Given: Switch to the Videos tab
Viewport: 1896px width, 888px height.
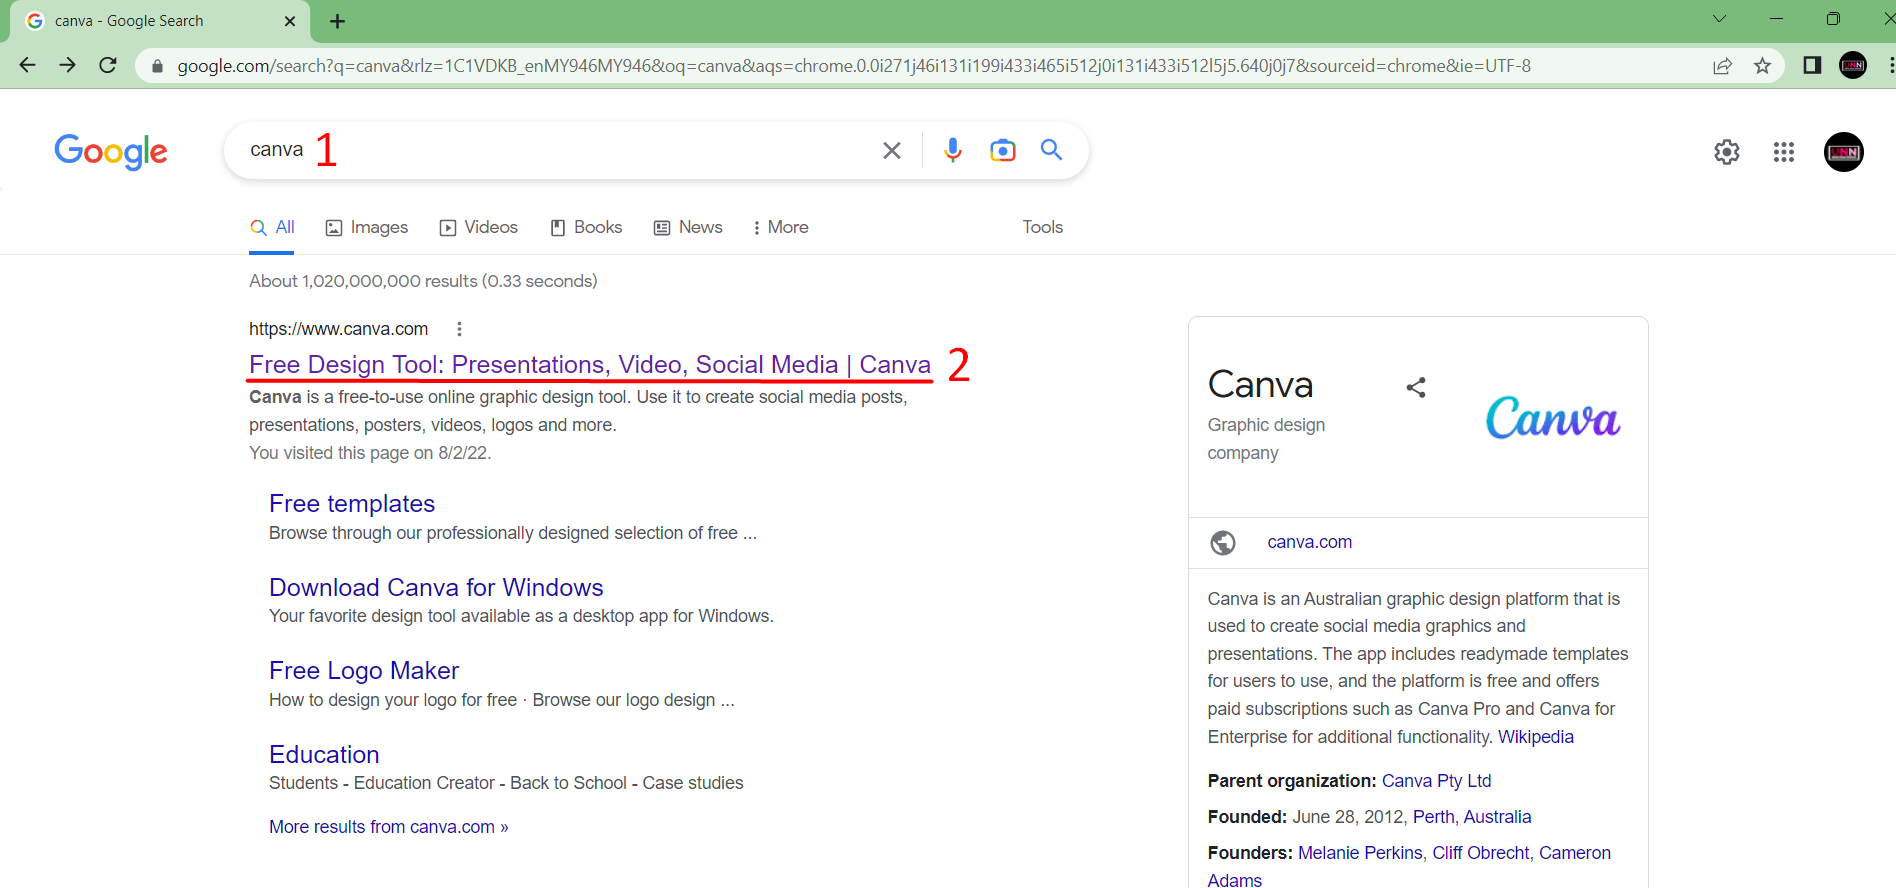Looking at the screenshot, I should 479,227.
